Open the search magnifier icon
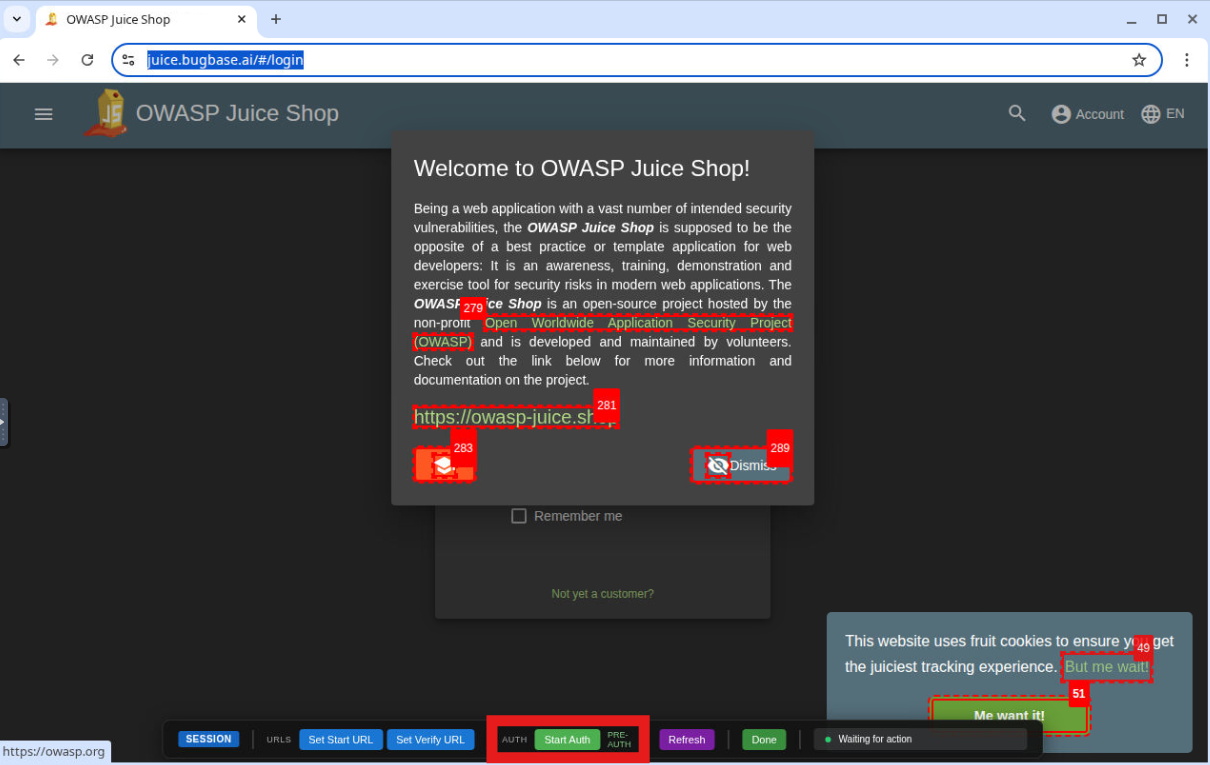 coord(1017,114)
